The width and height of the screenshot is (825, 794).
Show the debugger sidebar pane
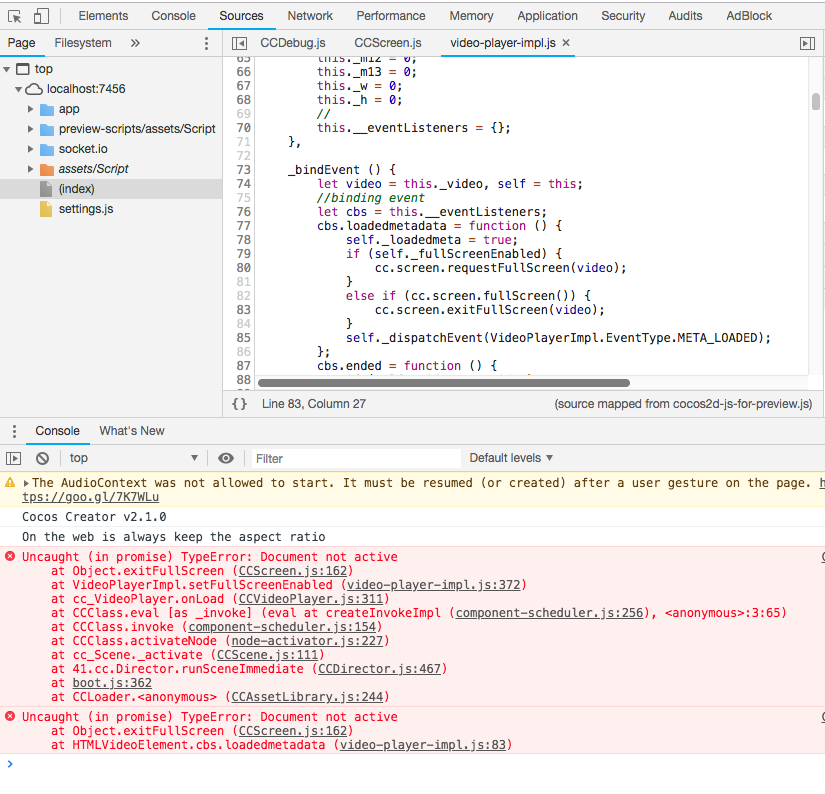[x=807, y=43]
